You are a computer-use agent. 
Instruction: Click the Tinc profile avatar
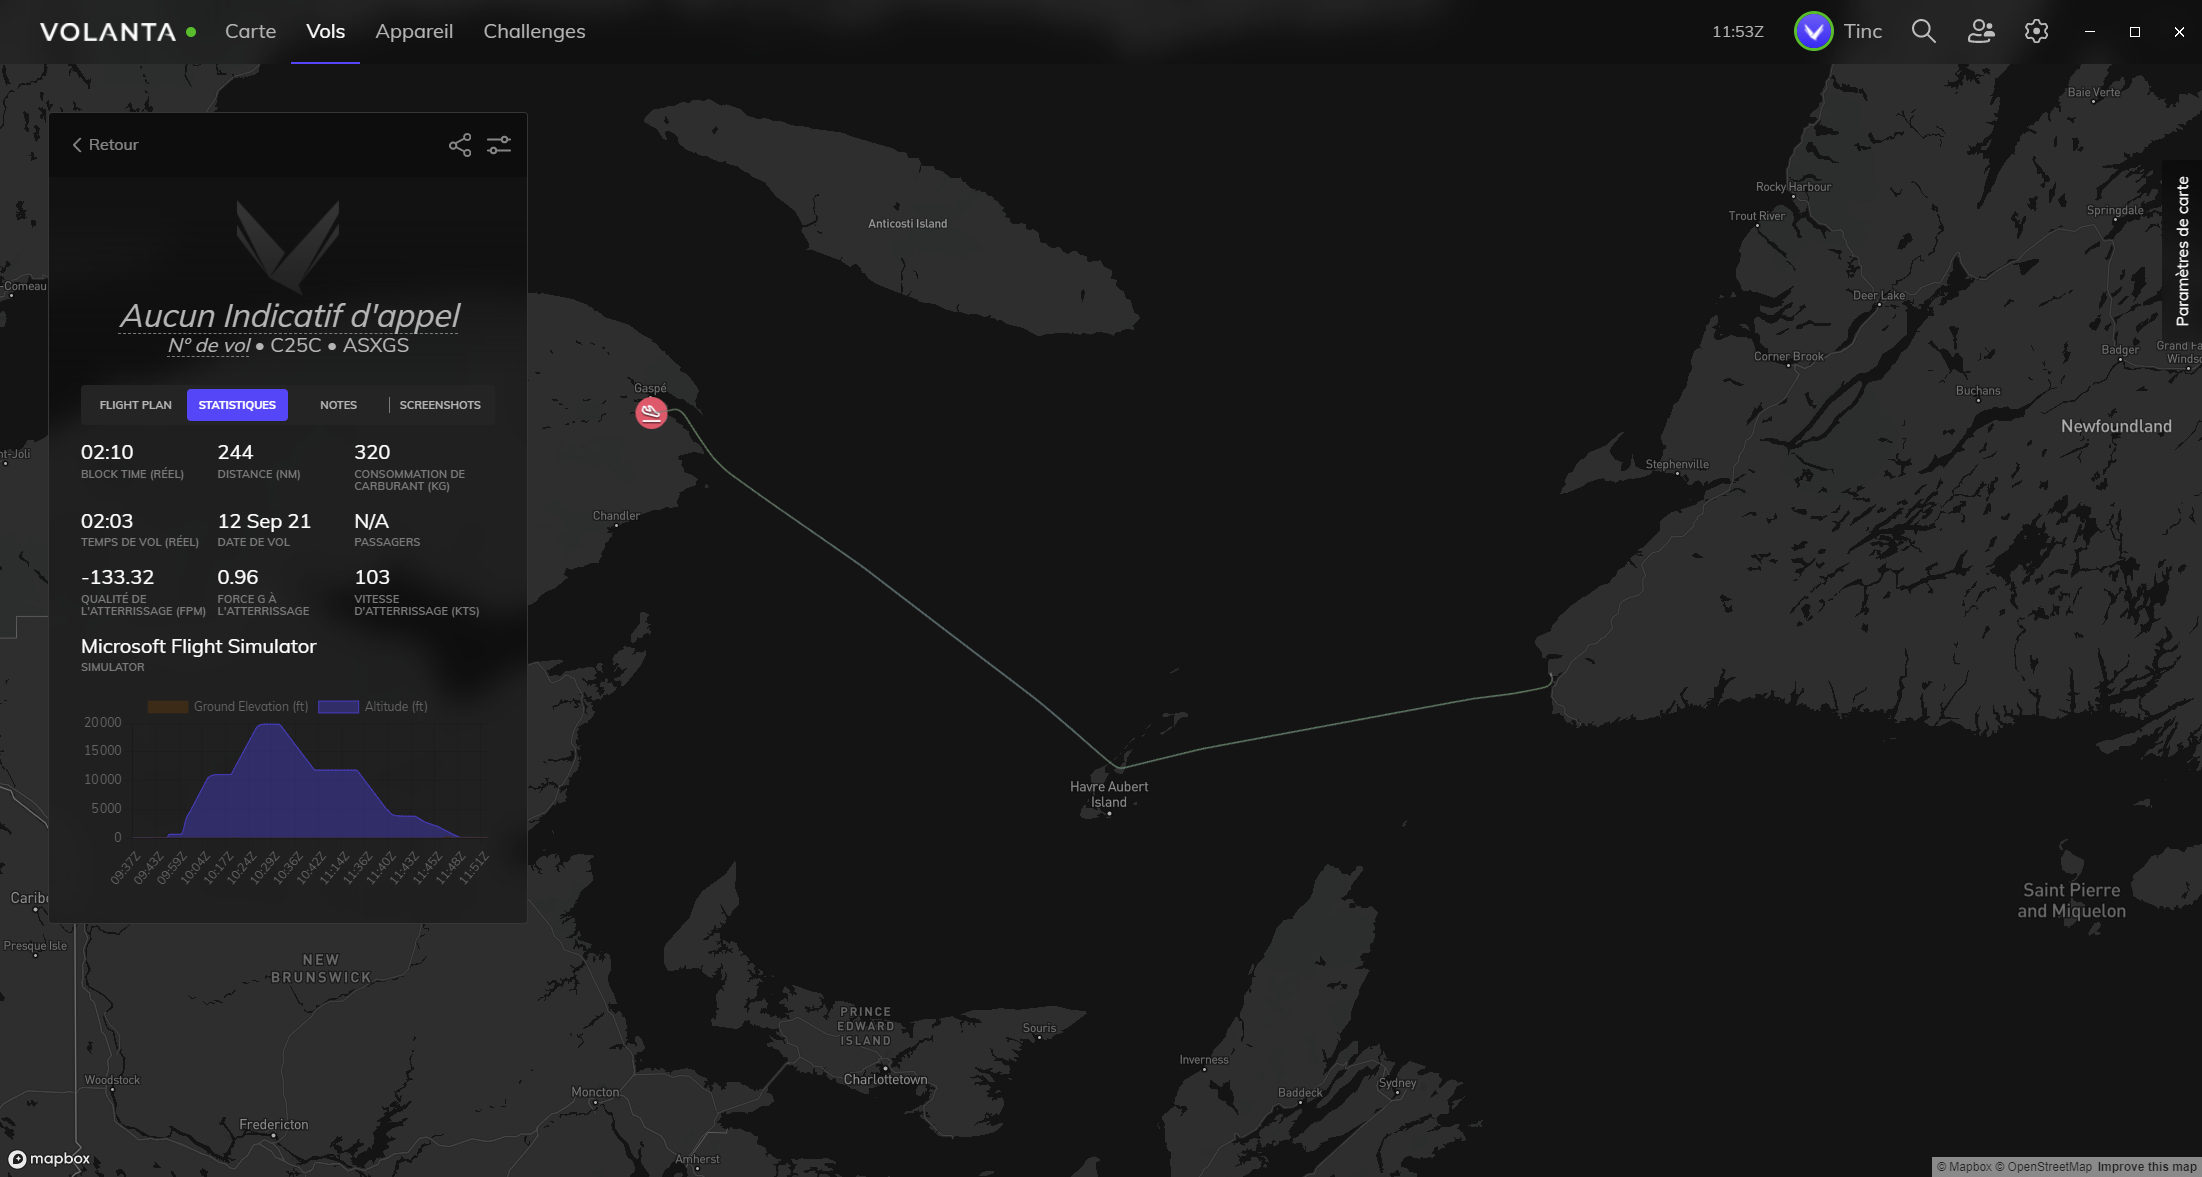pyautogui.click(x=1813, y=32)
